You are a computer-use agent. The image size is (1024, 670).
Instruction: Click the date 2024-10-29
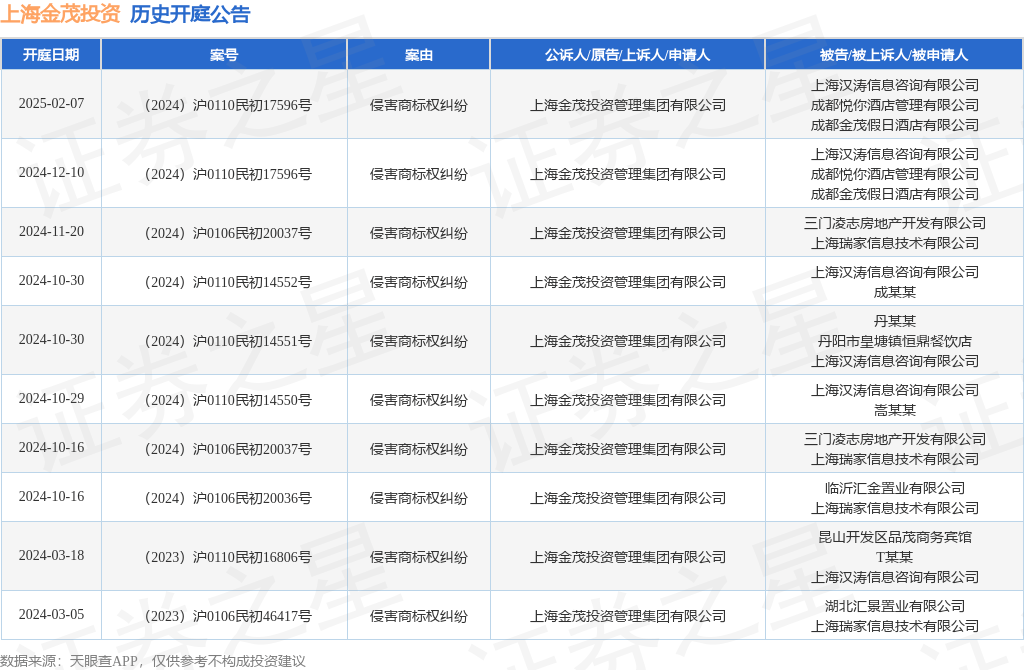click(51, 398)
